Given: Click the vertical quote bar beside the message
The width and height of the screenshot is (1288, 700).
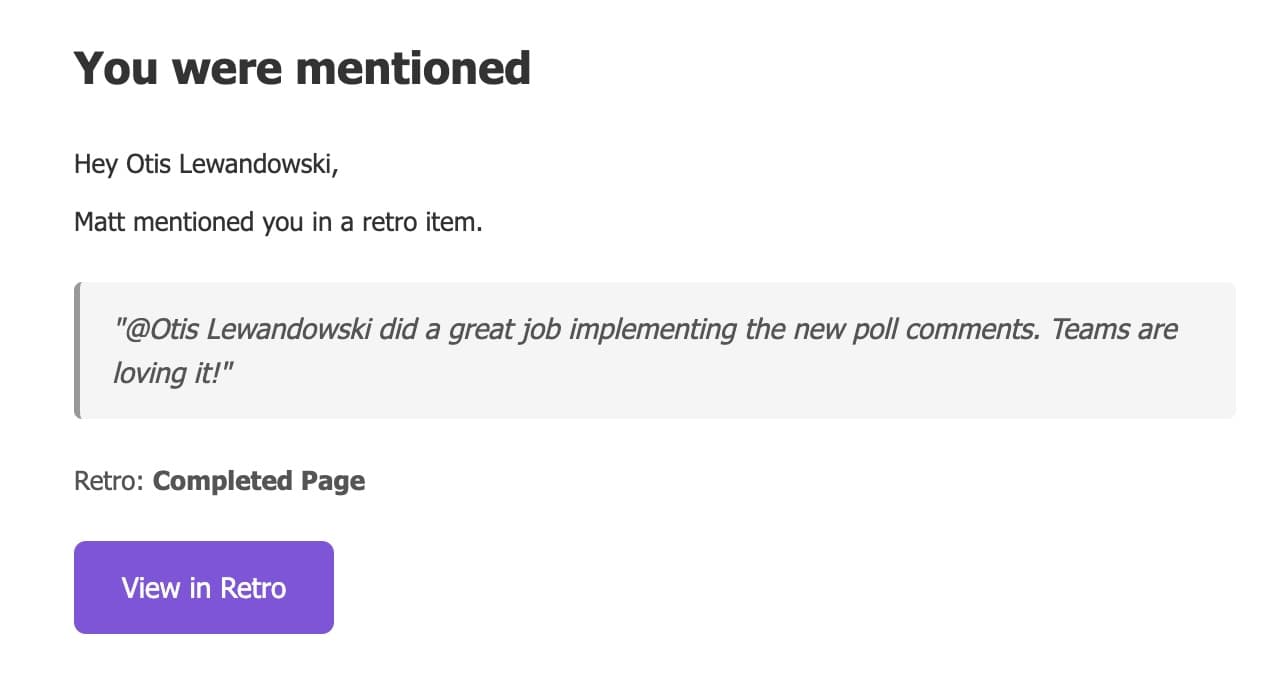Looking at the screenshot, I should [79, 349].
